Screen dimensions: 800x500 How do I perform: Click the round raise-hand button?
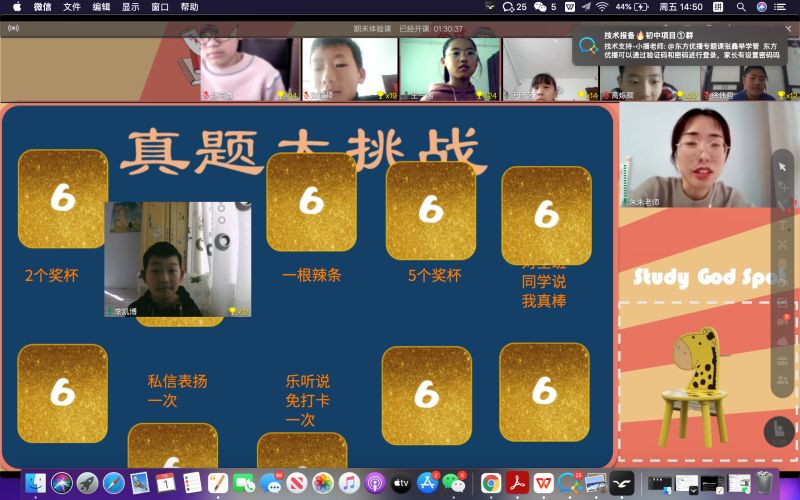[779, 432]
